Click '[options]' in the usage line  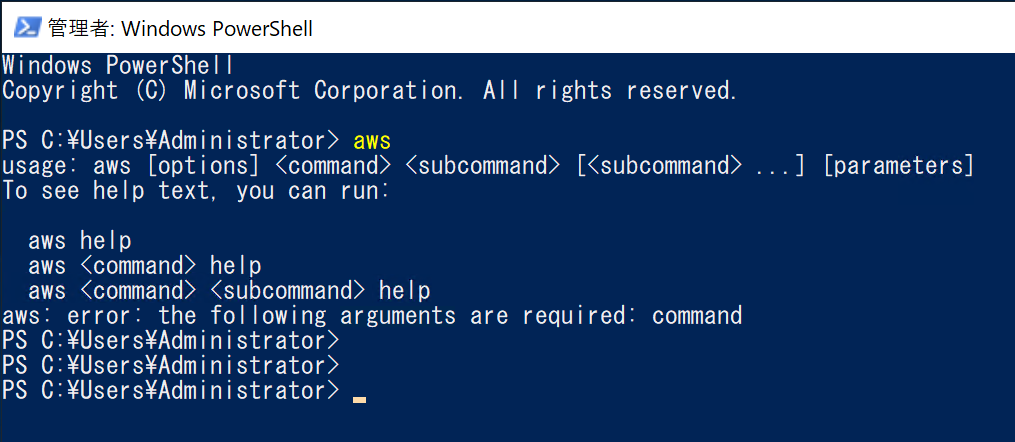(199, 166)
